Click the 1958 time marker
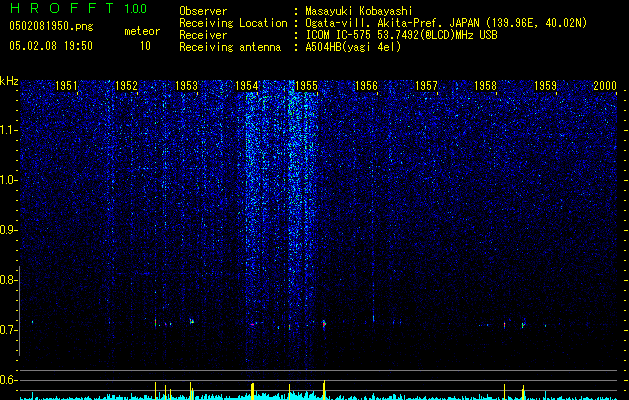Viewport: 629px width, 400px height. click(x=485, y=86)
